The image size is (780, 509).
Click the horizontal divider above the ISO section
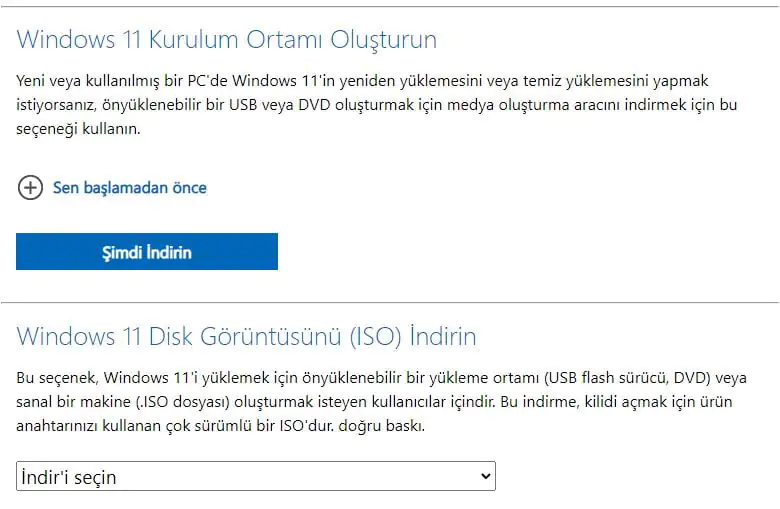point(390,302)
